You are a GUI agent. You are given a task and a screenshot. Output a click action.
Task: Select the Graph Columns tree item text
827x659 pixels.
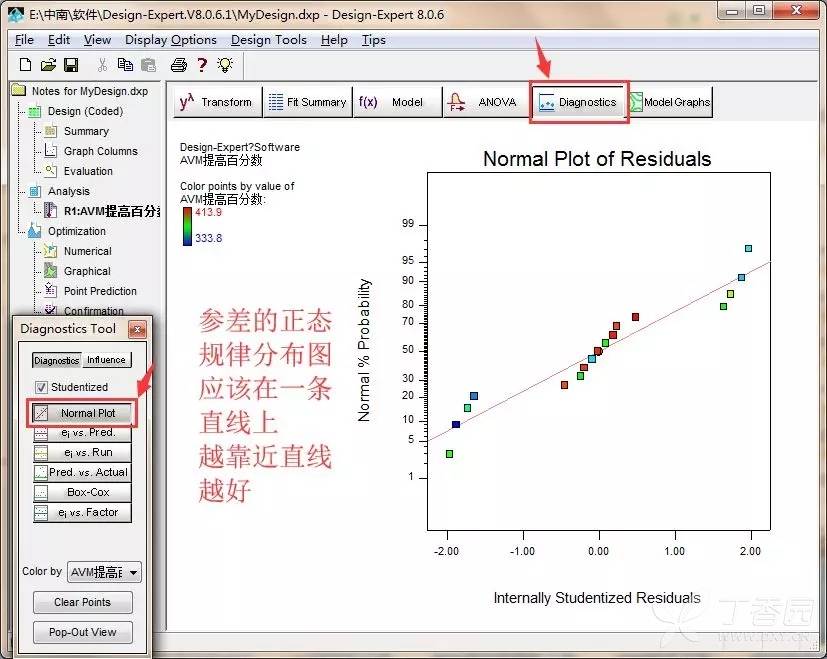click(101, 151)
